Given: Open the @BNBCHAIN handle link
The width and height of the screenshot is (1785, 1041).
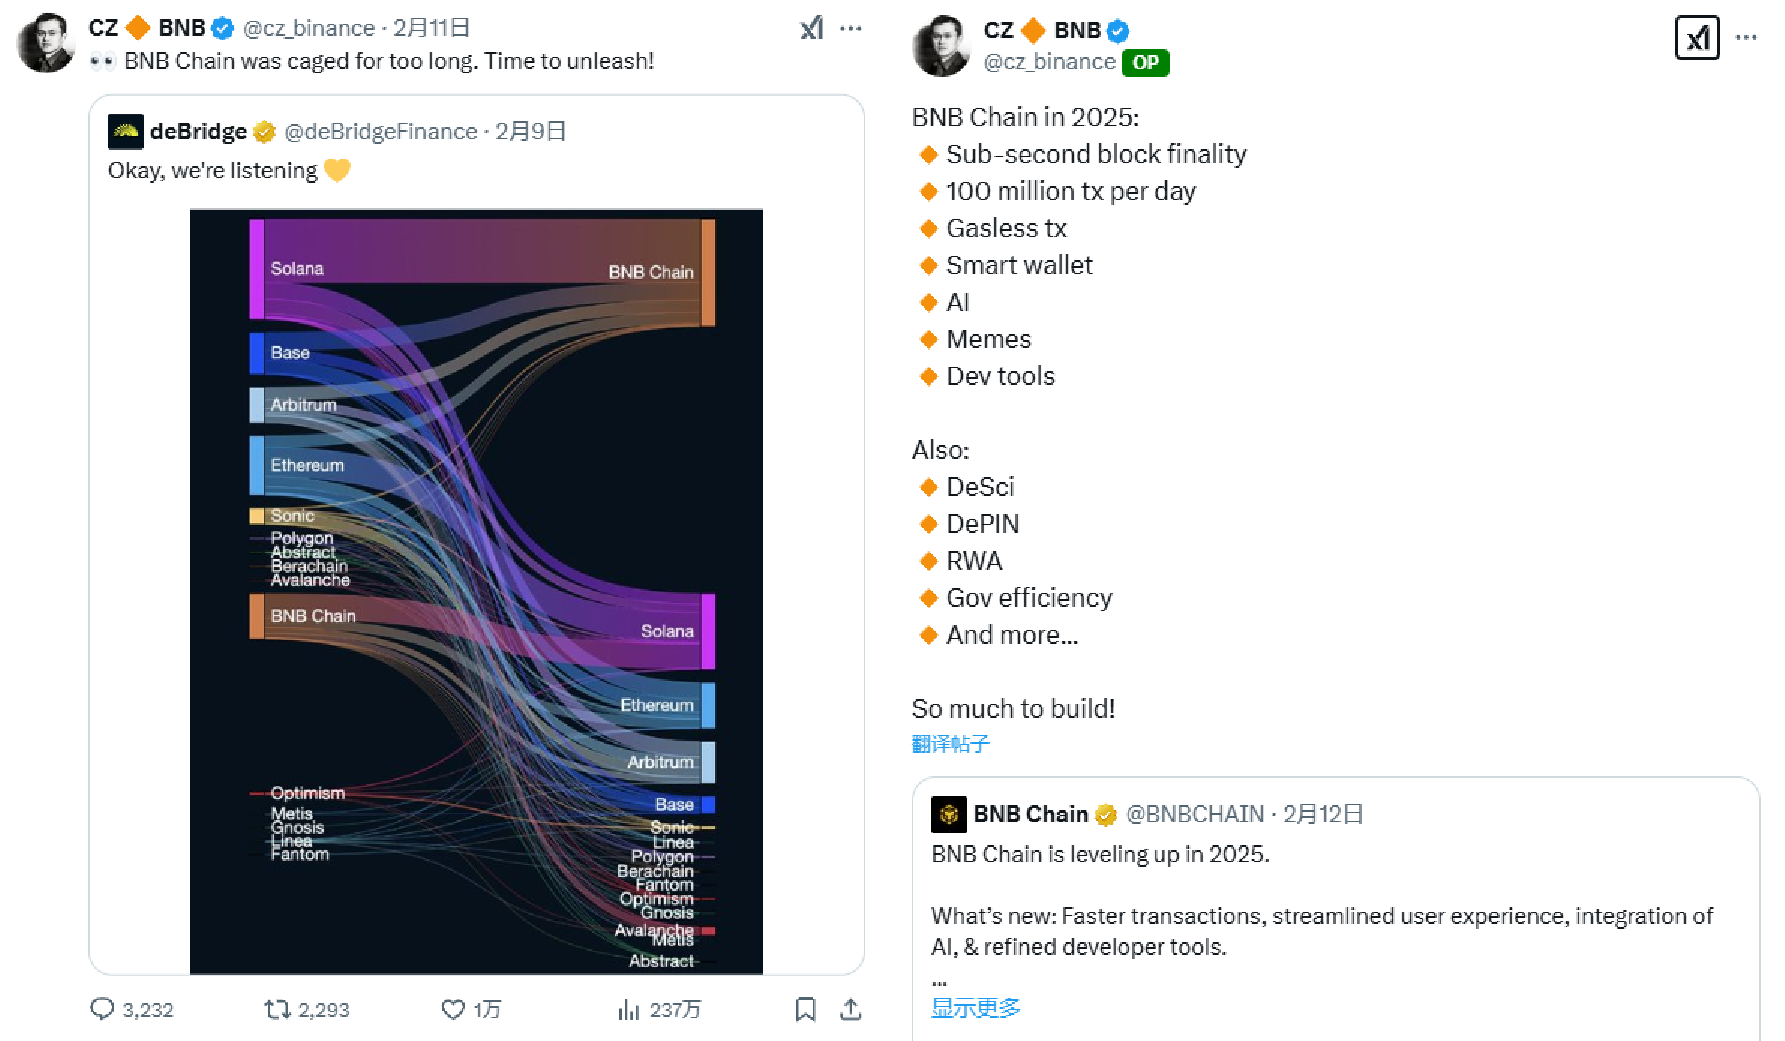Looking at the screenshot, I should [x=1195, y=814].
